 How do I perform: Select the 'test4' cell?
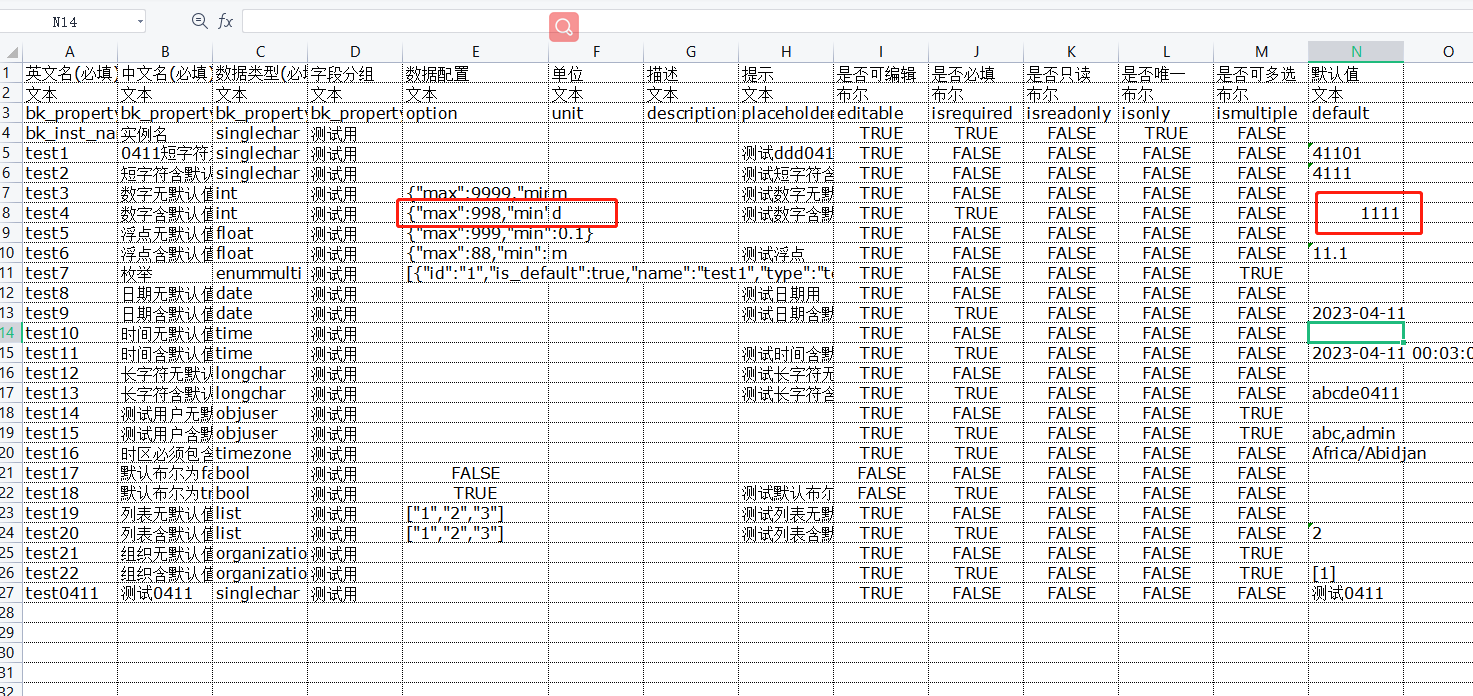[69, 213]
